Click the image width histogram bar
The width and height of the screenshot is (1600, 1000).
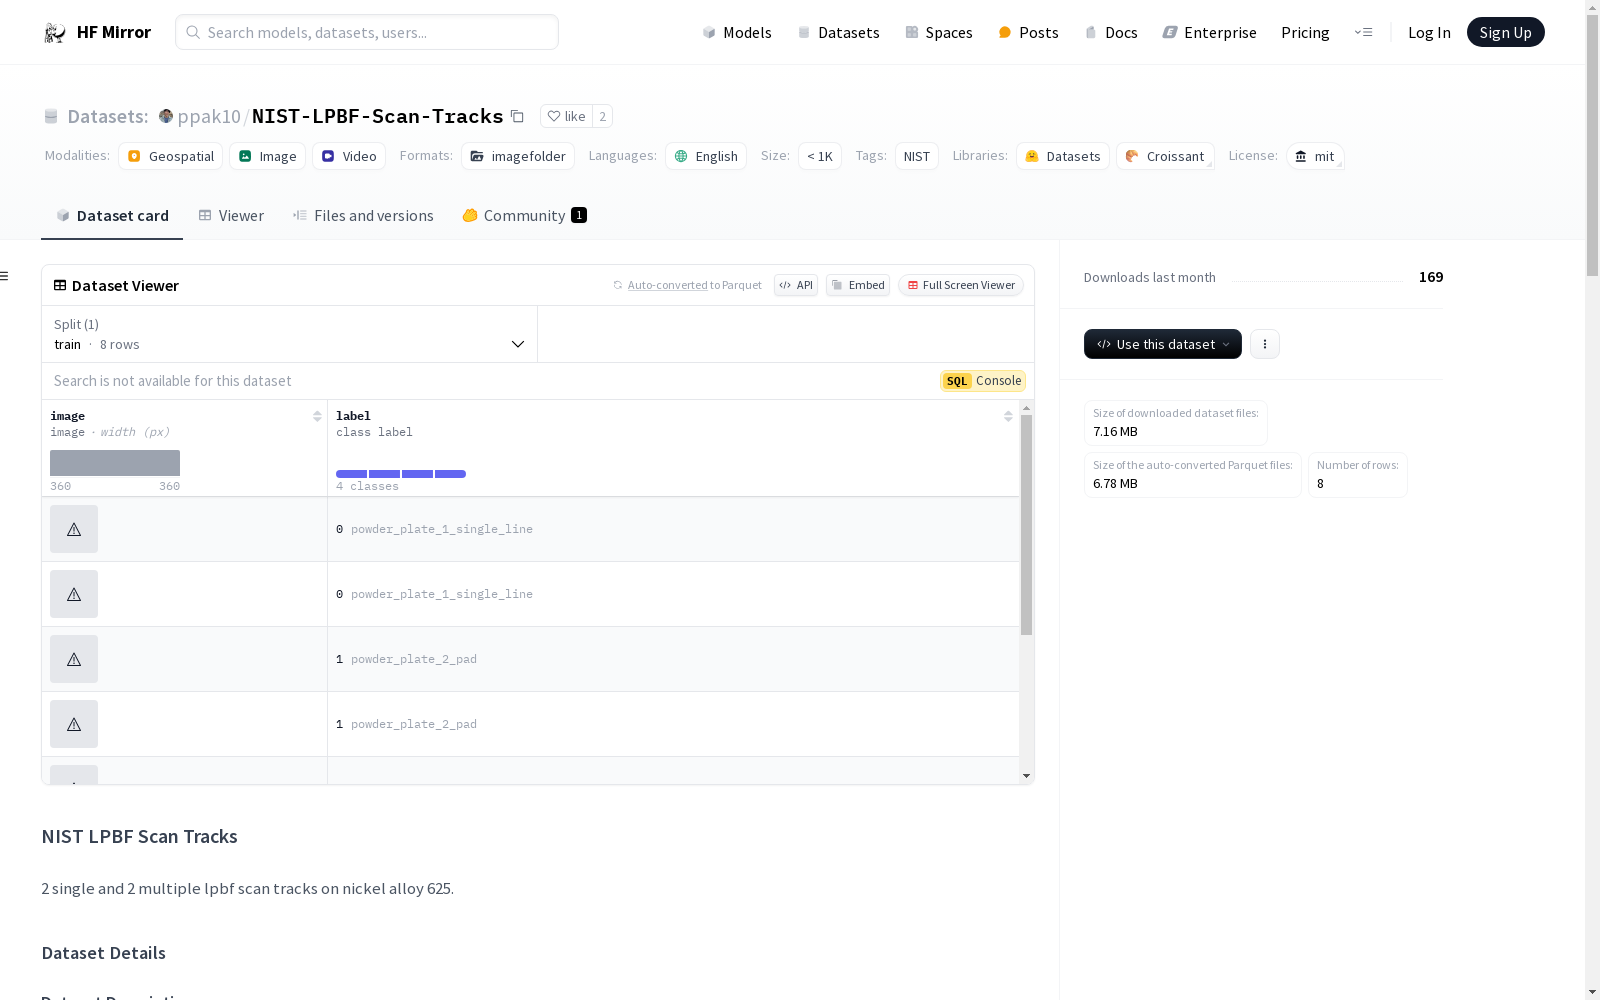(x=115, y=463)
